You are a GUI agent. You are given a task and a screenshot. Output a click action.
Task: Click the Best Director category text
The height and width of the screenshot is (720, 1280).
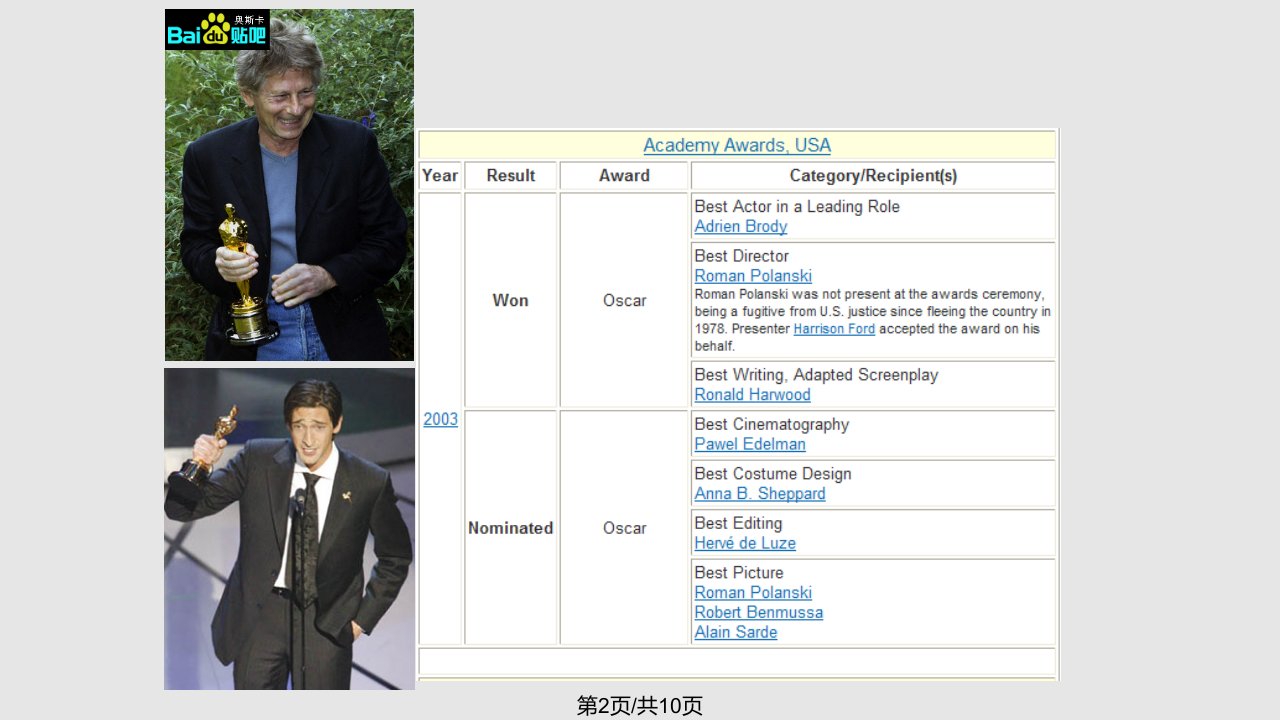[x=742, y=256]
